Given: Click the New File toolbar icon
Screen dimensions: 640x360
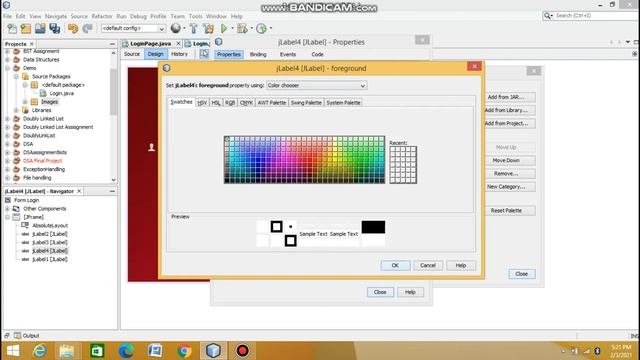Looking at the screenshot, I should [12, 29].
